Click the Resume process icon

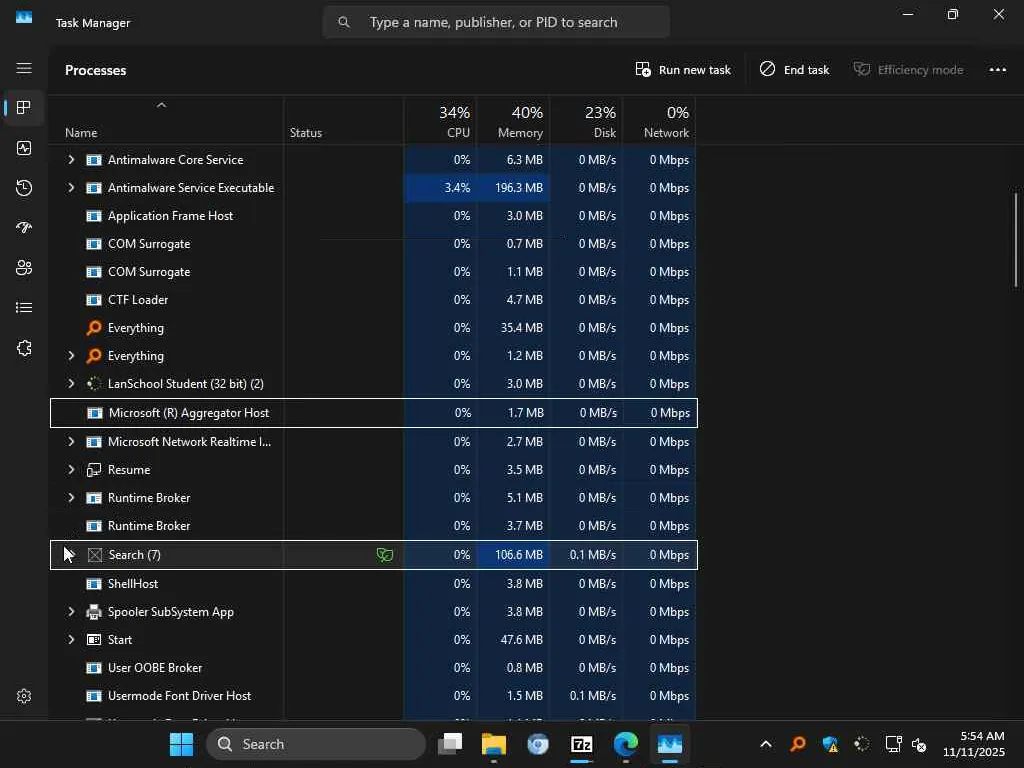[x=94, y=470]
